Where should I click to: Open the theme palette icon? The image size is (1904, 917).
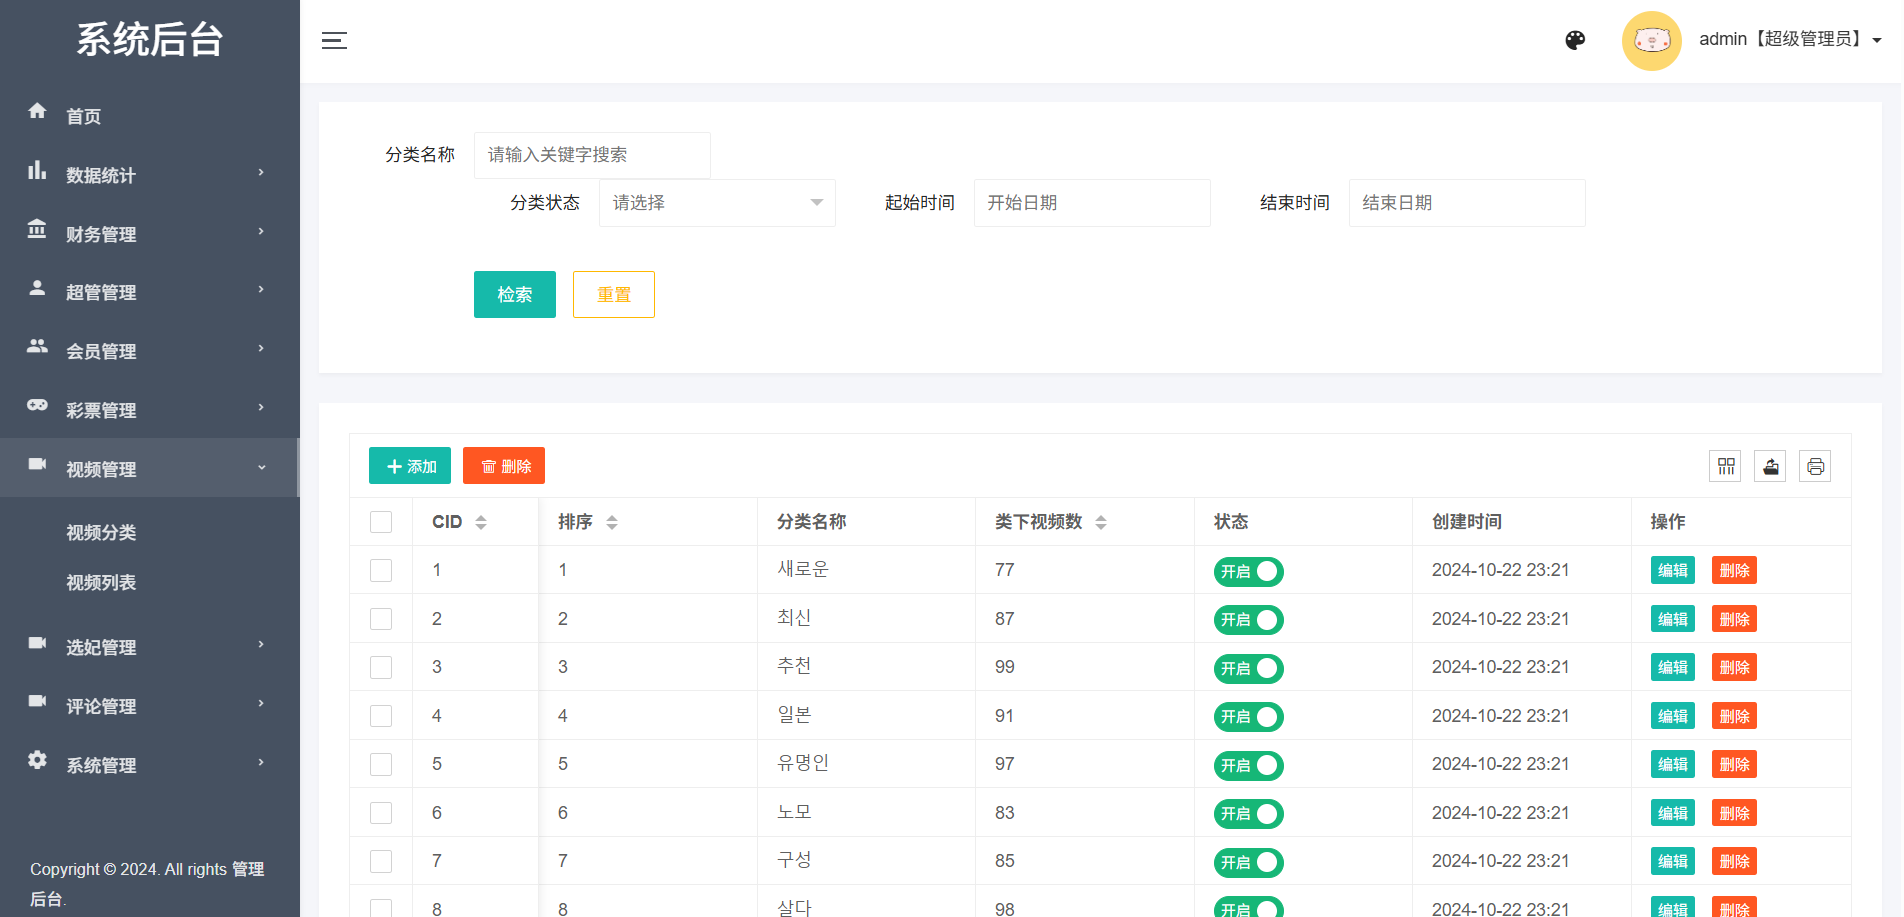pyautogui.click(x=1575, y=40)
